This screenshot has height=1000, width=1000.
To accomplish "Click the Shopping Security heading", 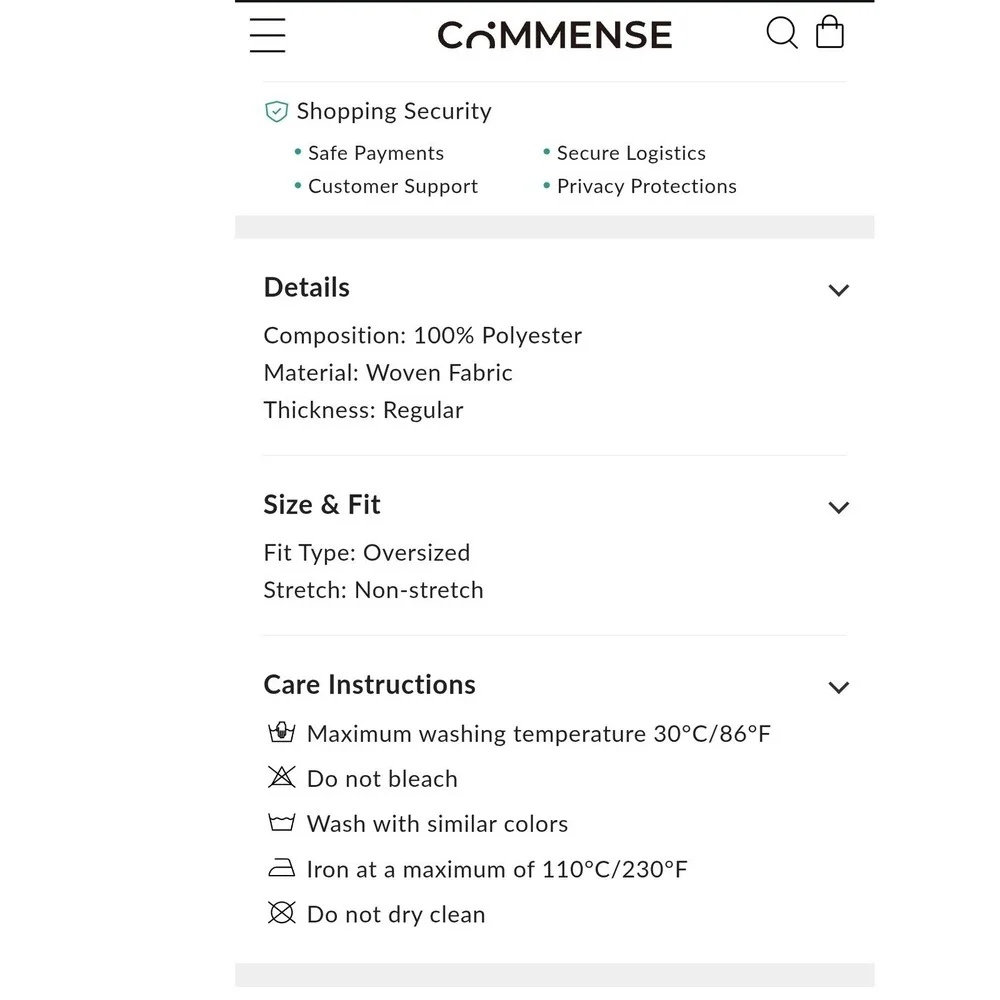I will pos(394,111).
